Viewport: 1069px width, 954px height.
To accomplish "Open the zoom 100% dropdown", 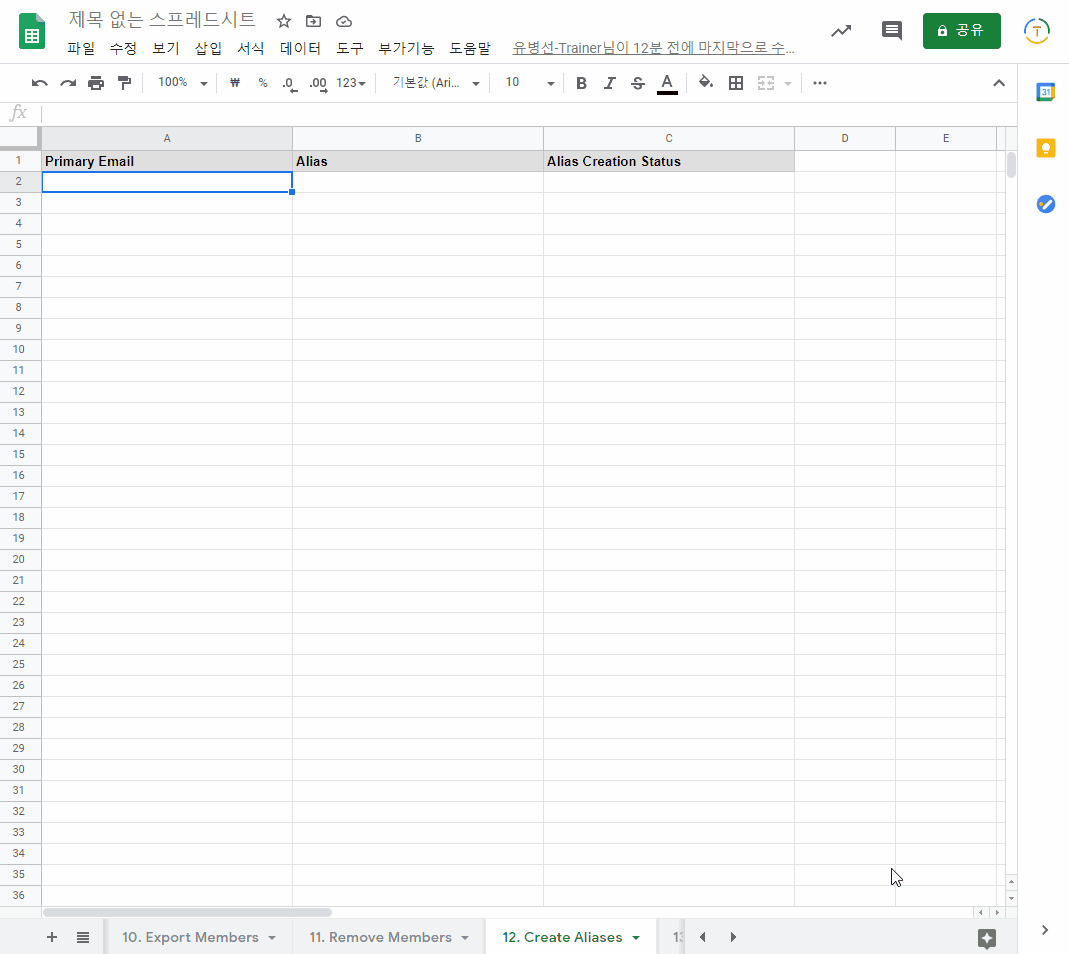I will pos(183,83).
